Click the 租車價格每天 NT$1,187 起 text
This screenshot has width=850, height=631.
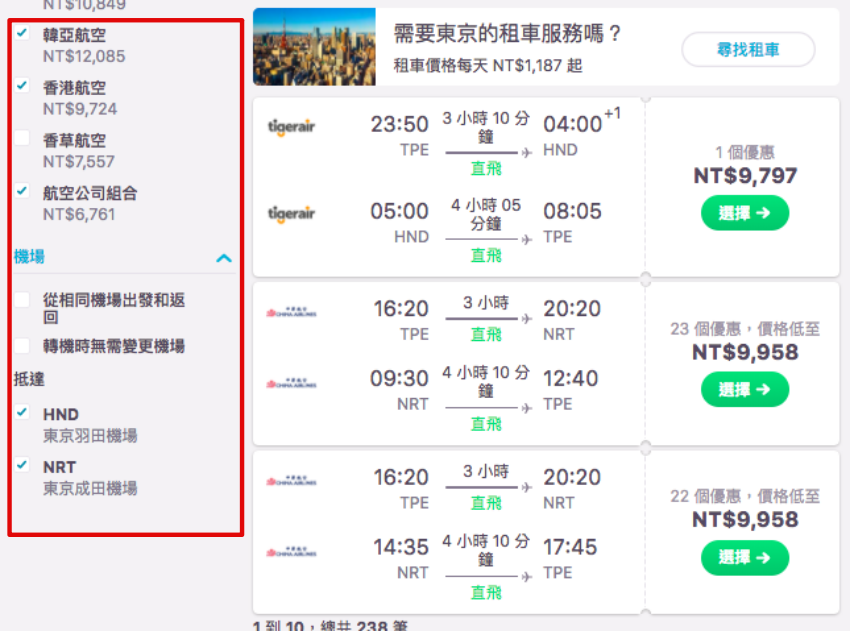pyautogui.click(x=488, y=66)
